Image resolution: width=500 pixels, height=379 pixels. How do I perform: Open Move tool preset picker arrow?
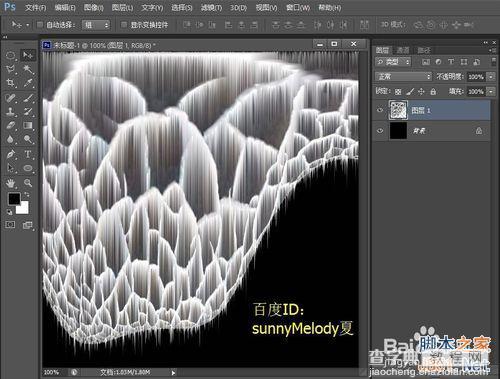[28, 25]
